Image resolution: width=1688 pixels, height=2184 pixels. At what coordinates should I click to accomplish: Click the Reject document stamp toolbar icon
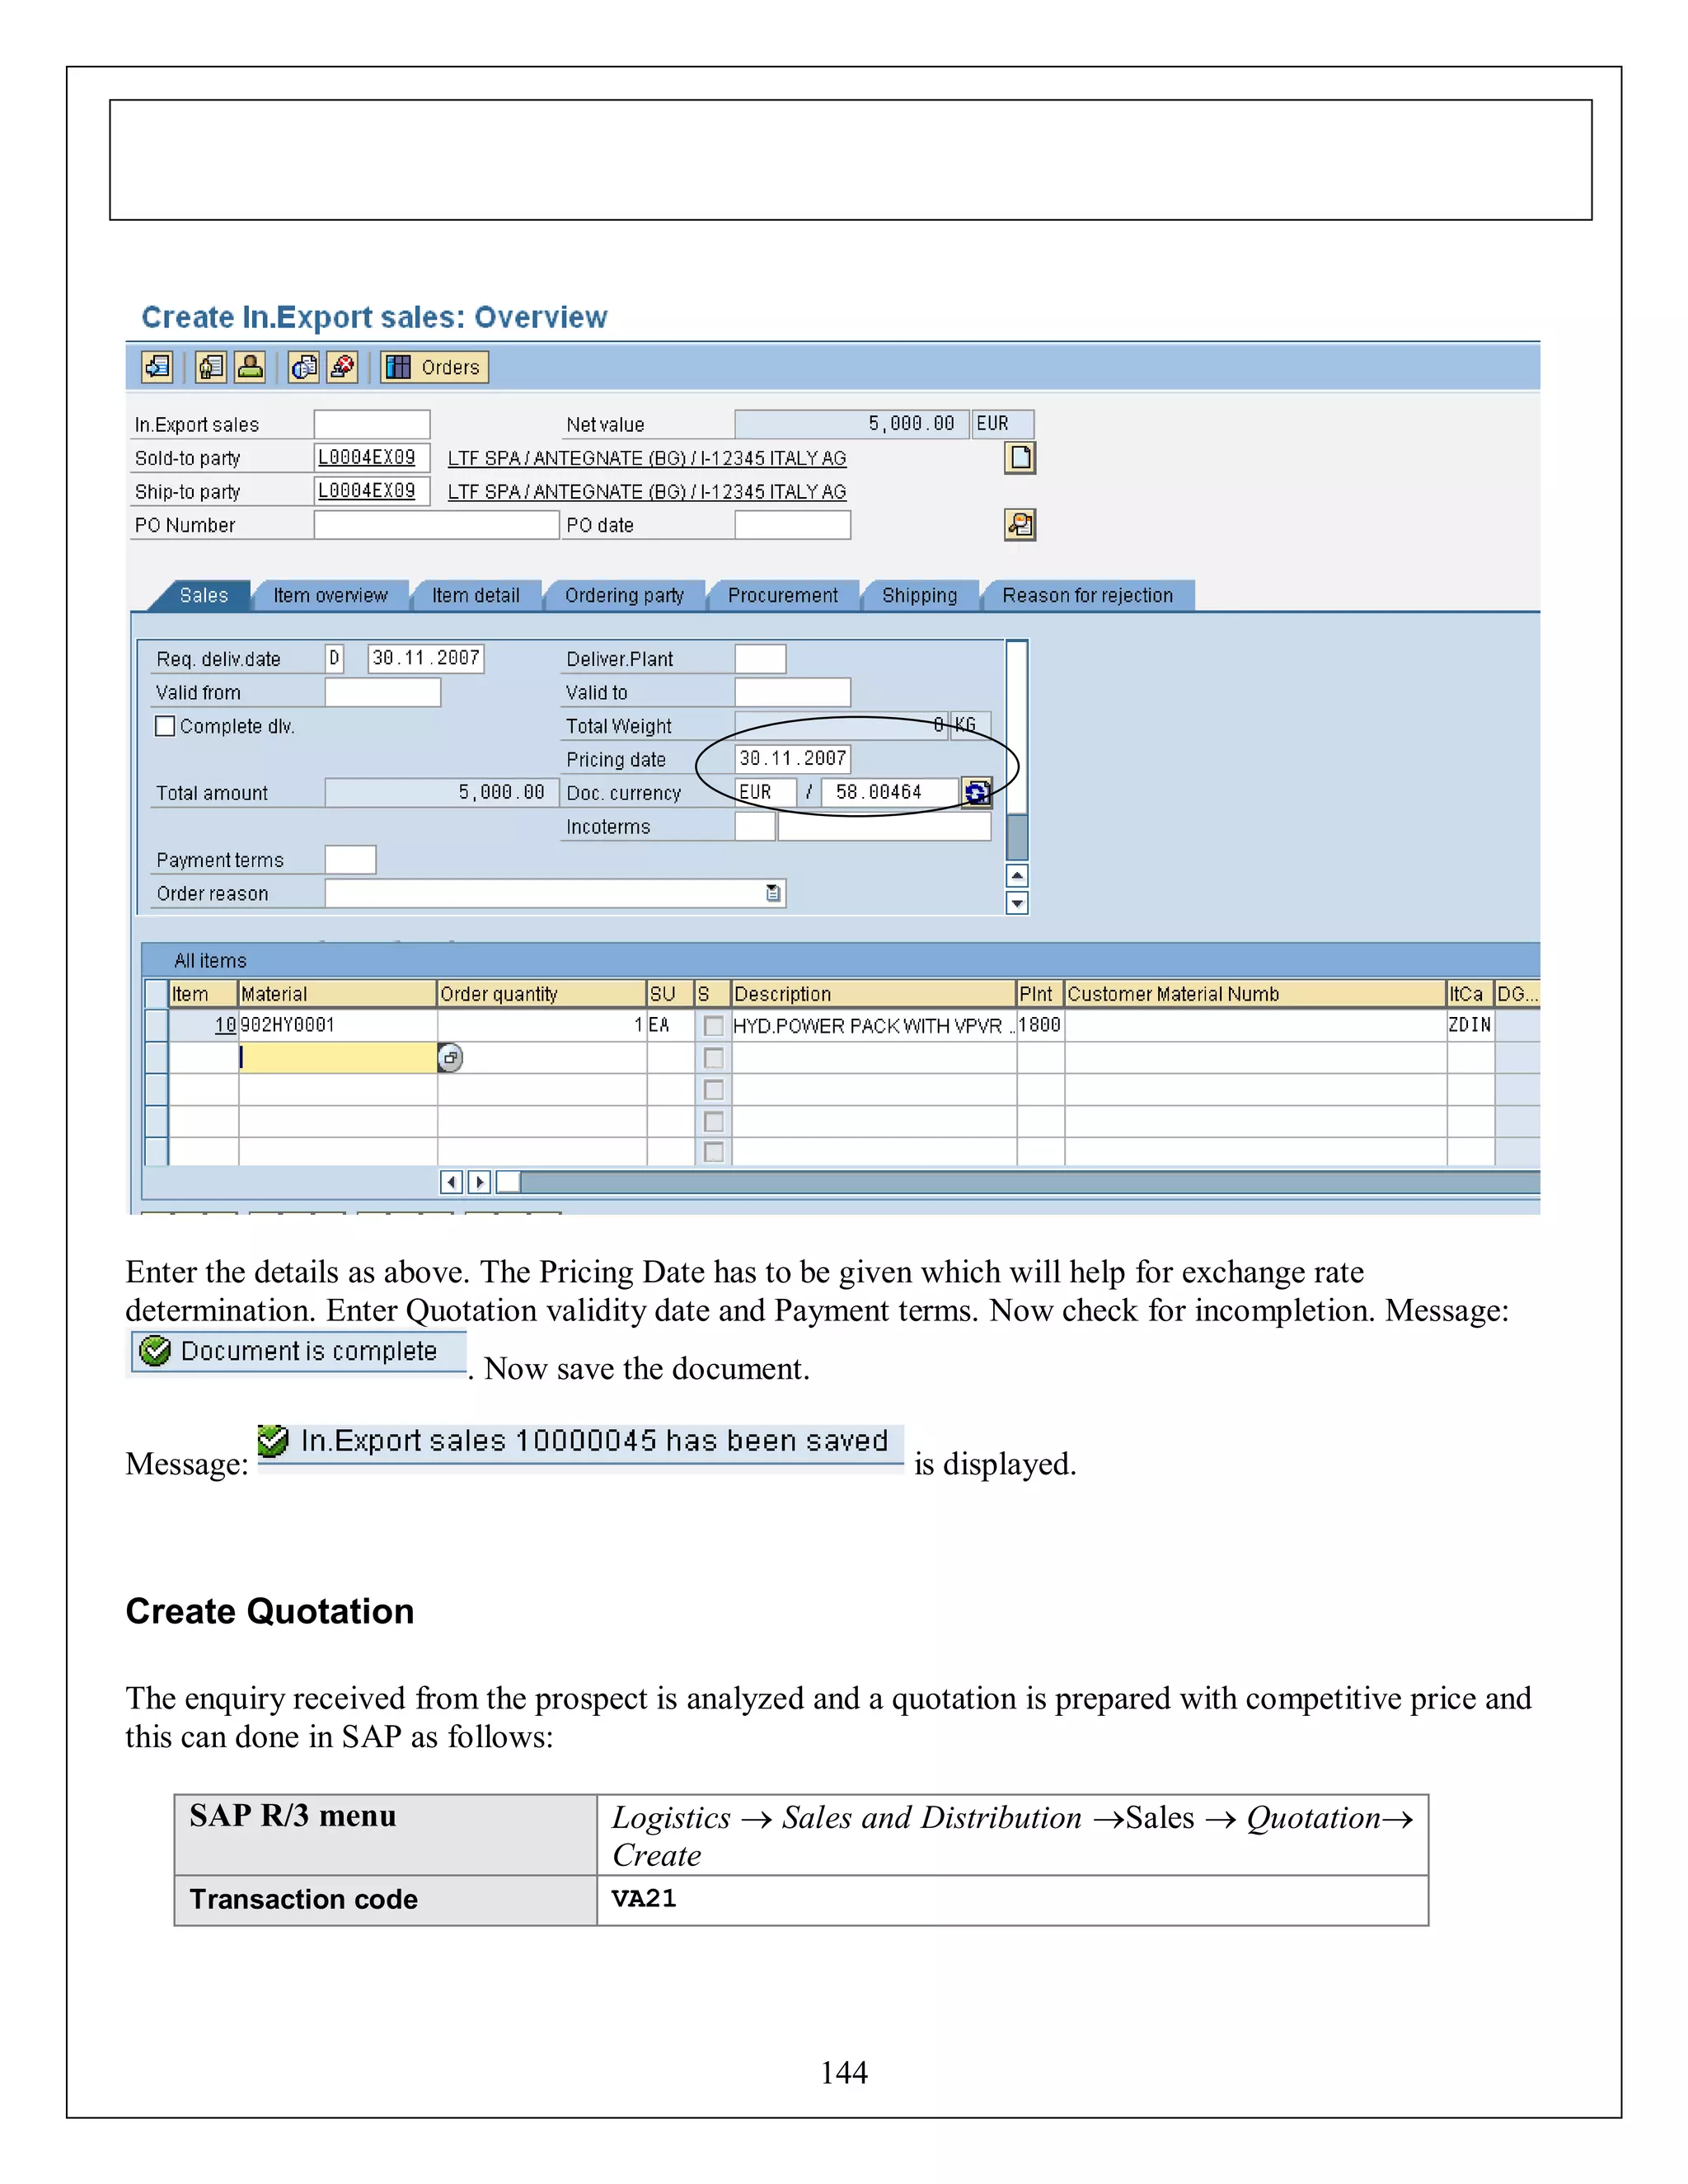tap(342, 367)
